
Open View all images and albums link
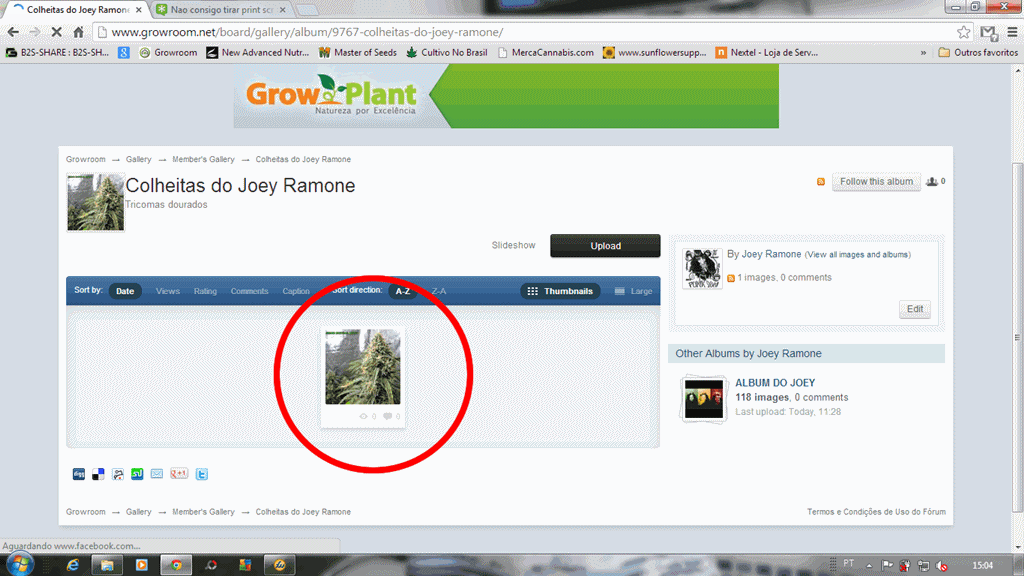pos(857,255)
